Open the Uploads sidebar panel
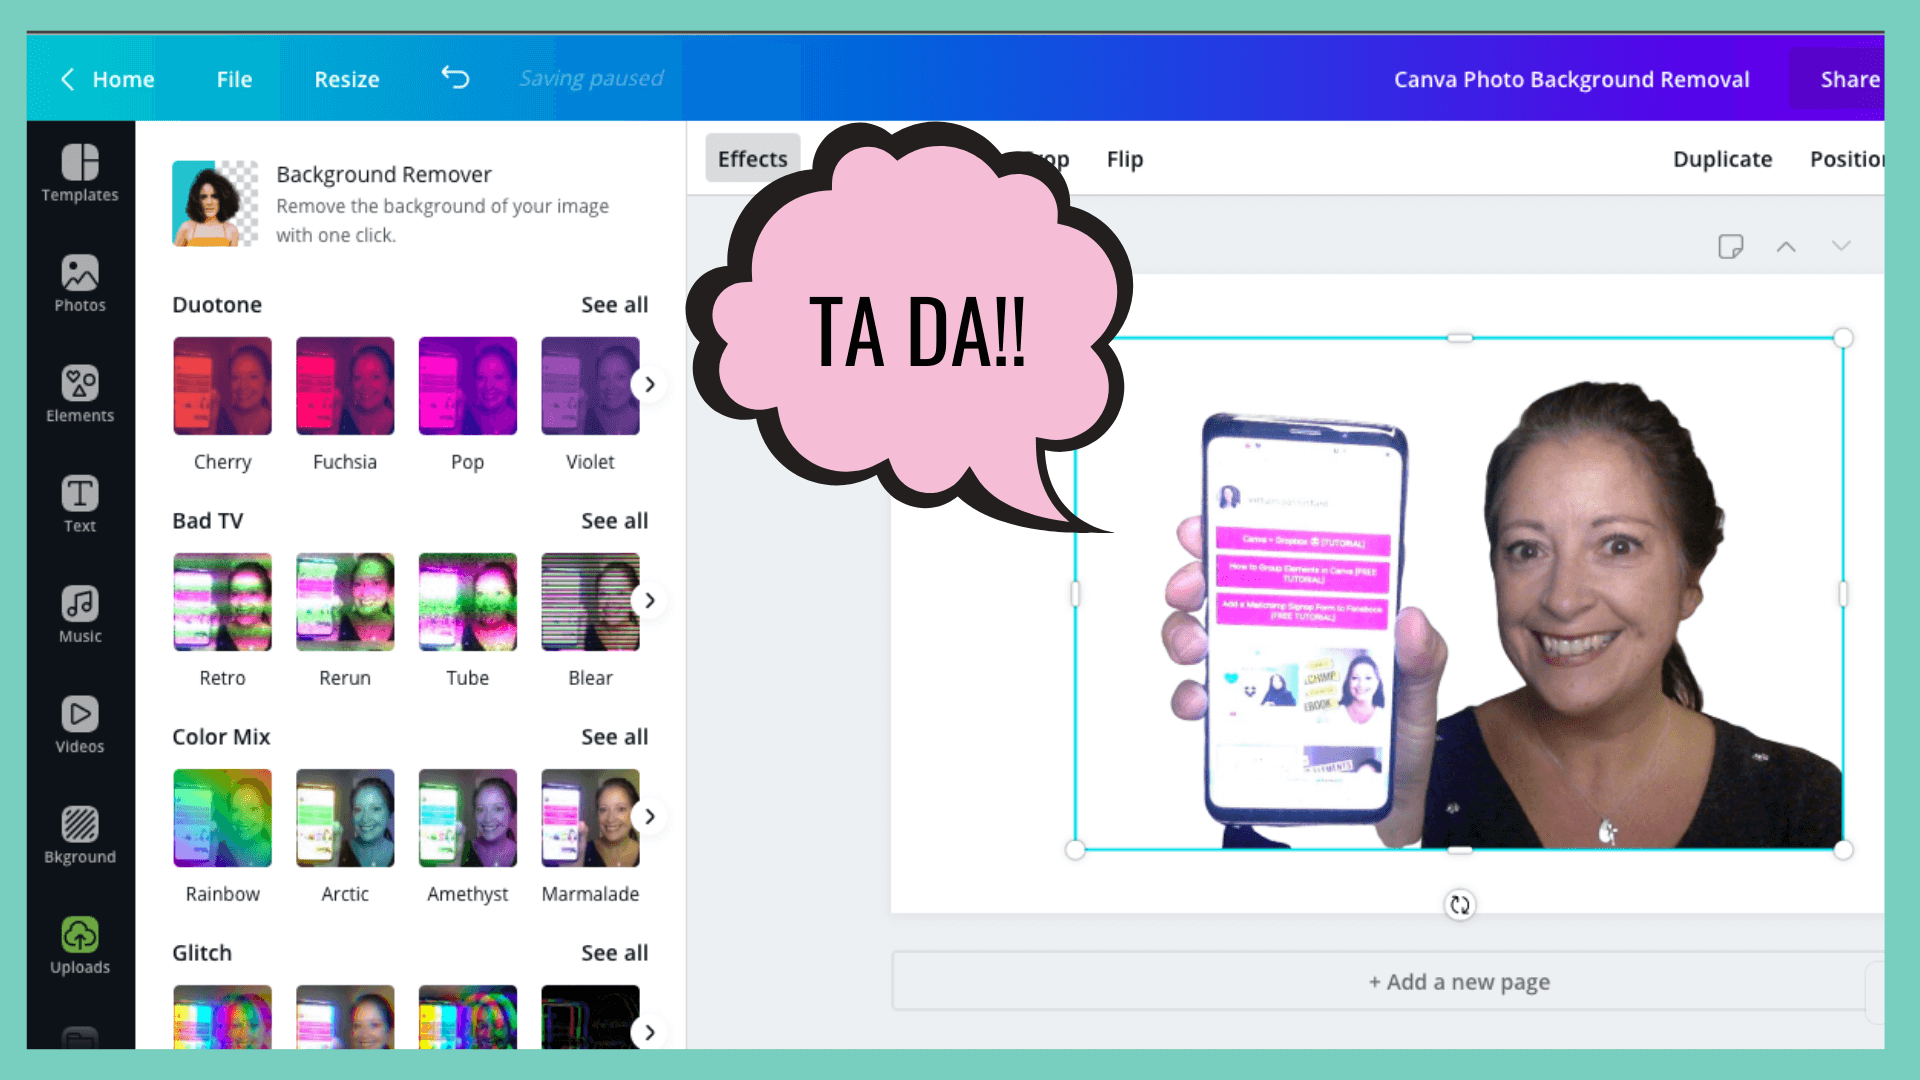The height and width of the screenshot is (1080, 1920). 80,945
